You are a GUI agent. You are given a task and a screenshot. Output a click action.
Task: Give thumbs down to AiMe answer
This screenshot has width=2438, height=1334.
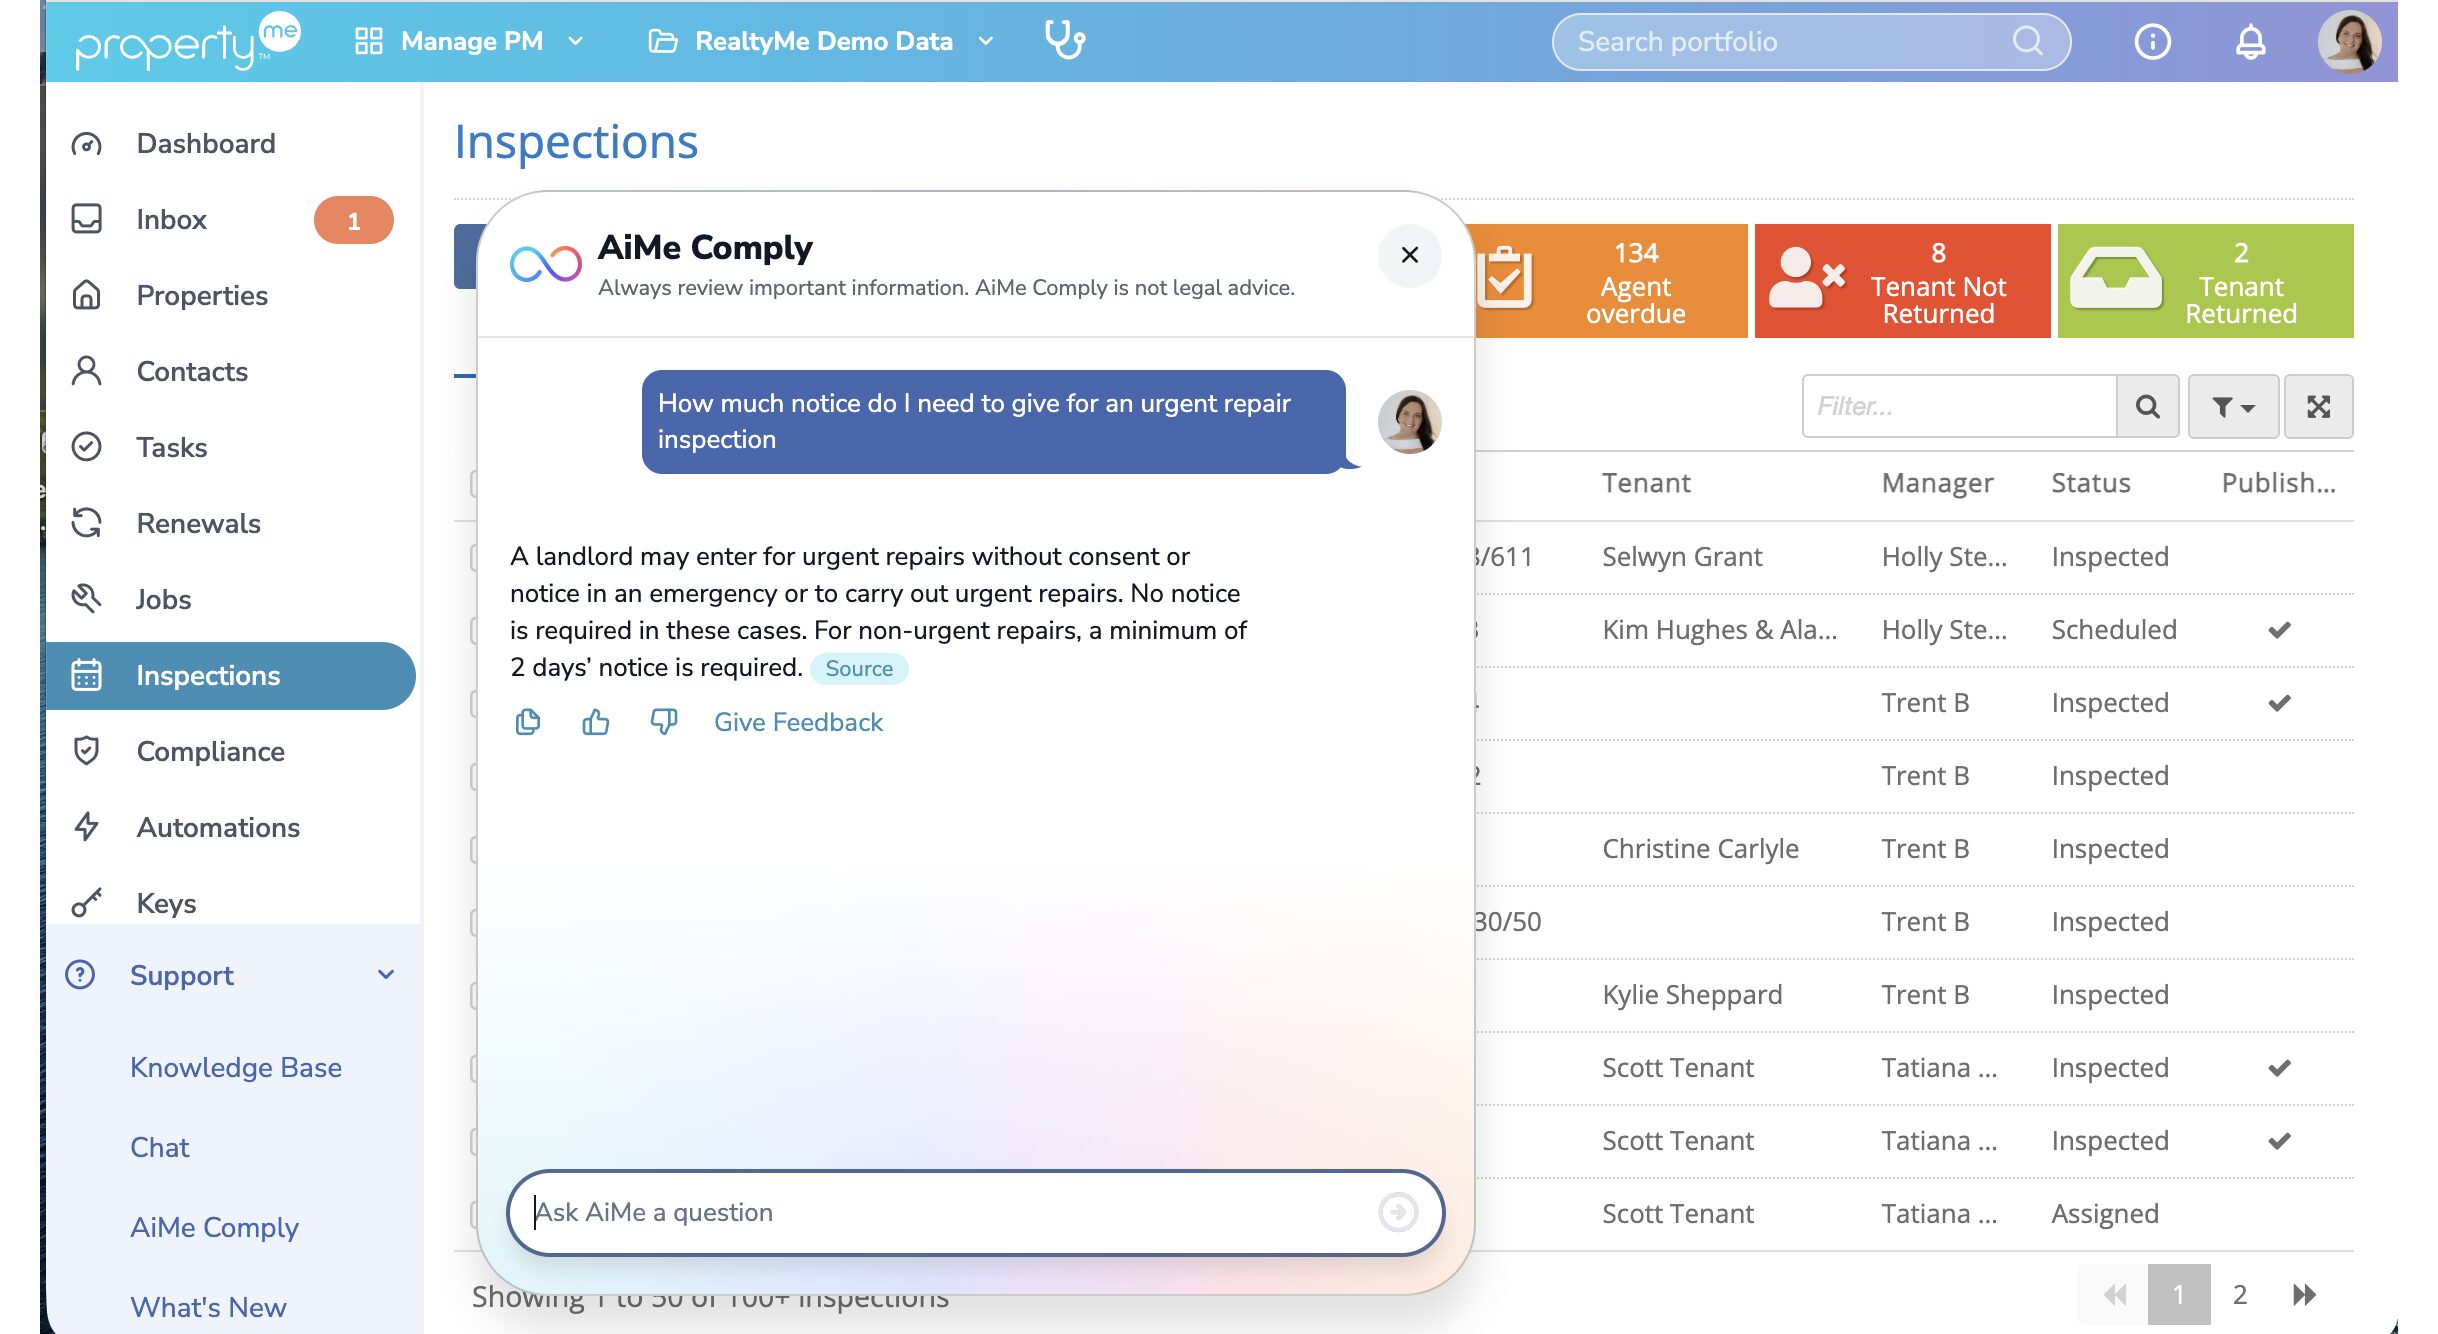[x=664, y=722]
